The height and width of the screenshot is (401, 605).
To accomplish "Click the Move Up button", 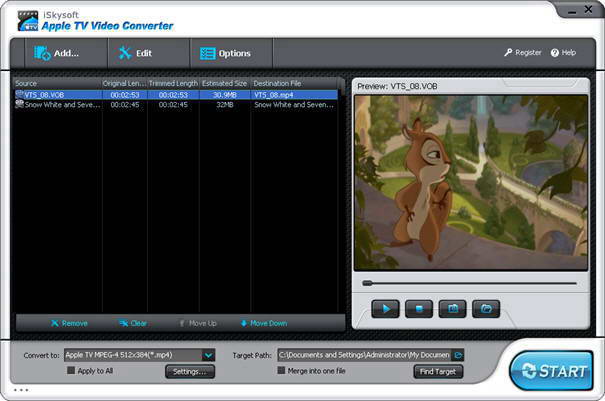I will (198, 323).
